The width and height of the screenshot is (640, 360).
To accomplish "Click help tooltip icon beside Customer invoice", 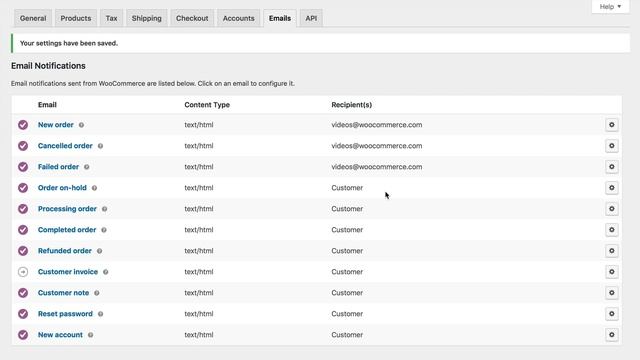I will point(106,272).
